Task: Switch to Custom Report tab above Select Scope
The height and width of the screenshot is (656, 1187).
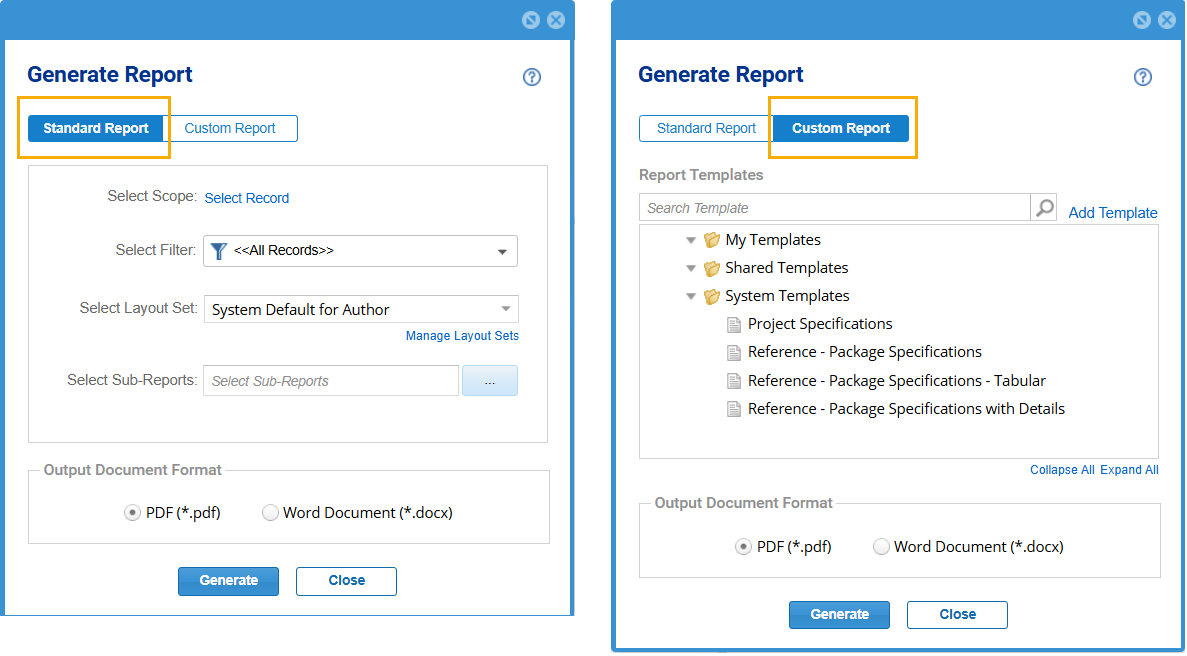Action: point(230,128)
